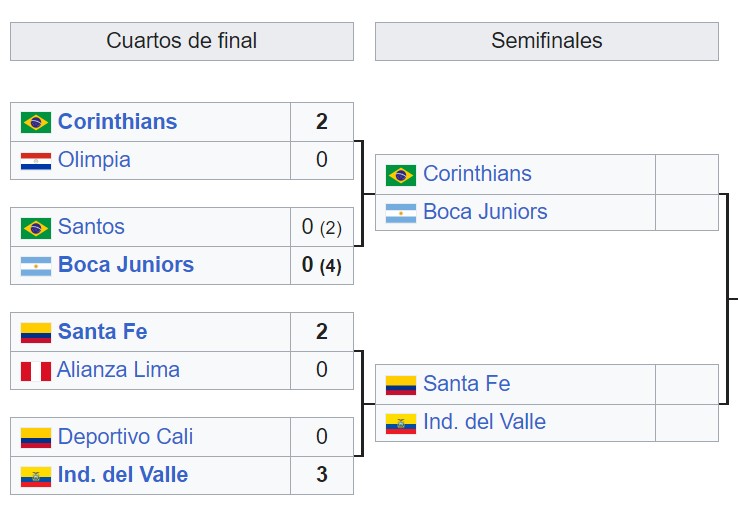
Task: Click Ecuador flag beside bold Ind. del Valle
Action: click(36, 476)
